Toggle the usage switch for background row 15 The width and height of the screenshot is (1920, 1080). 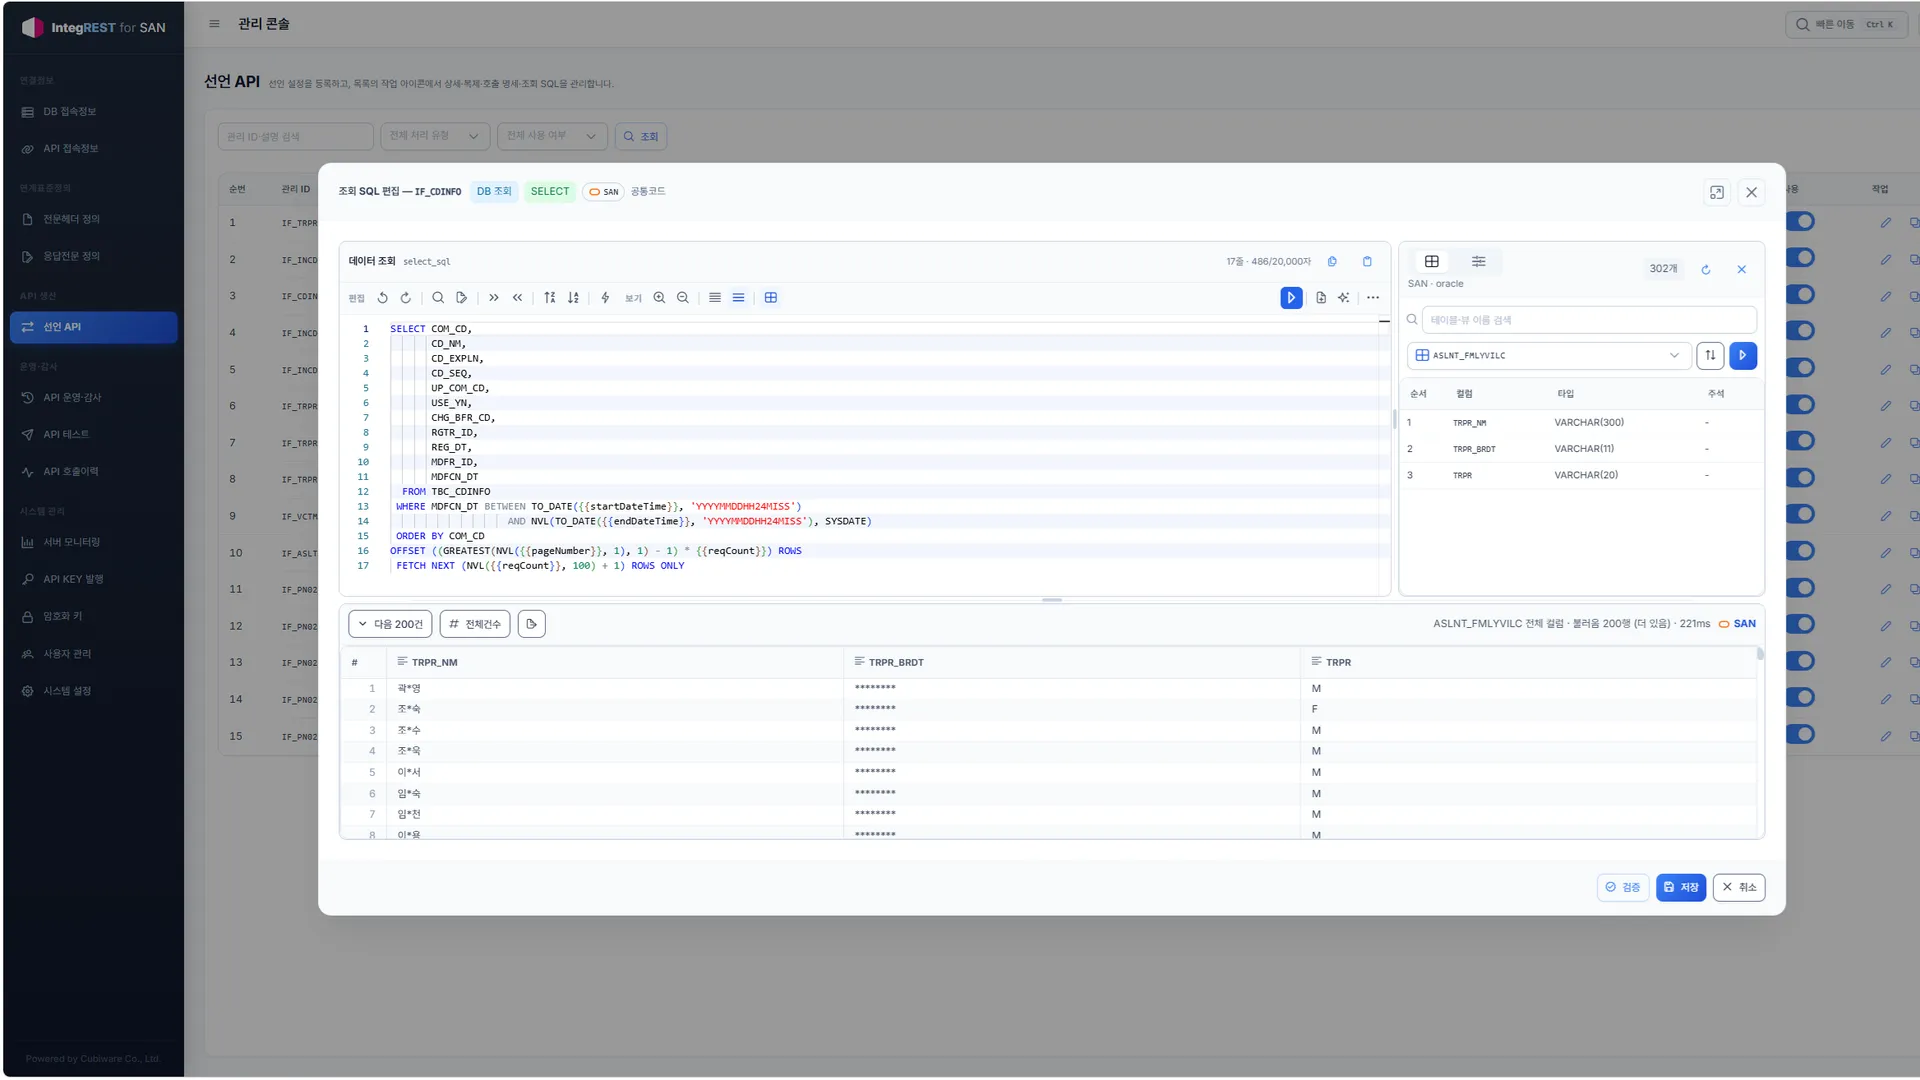1800,735
